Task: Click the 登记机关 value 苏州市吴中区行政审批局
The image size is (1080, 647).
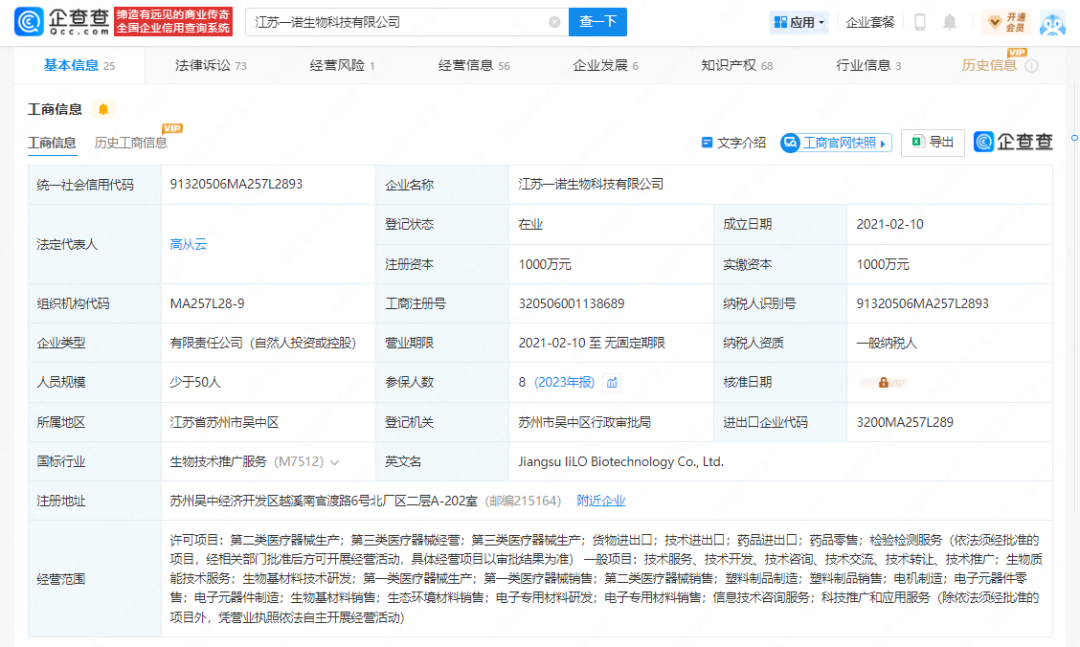Action: [584, 422]
